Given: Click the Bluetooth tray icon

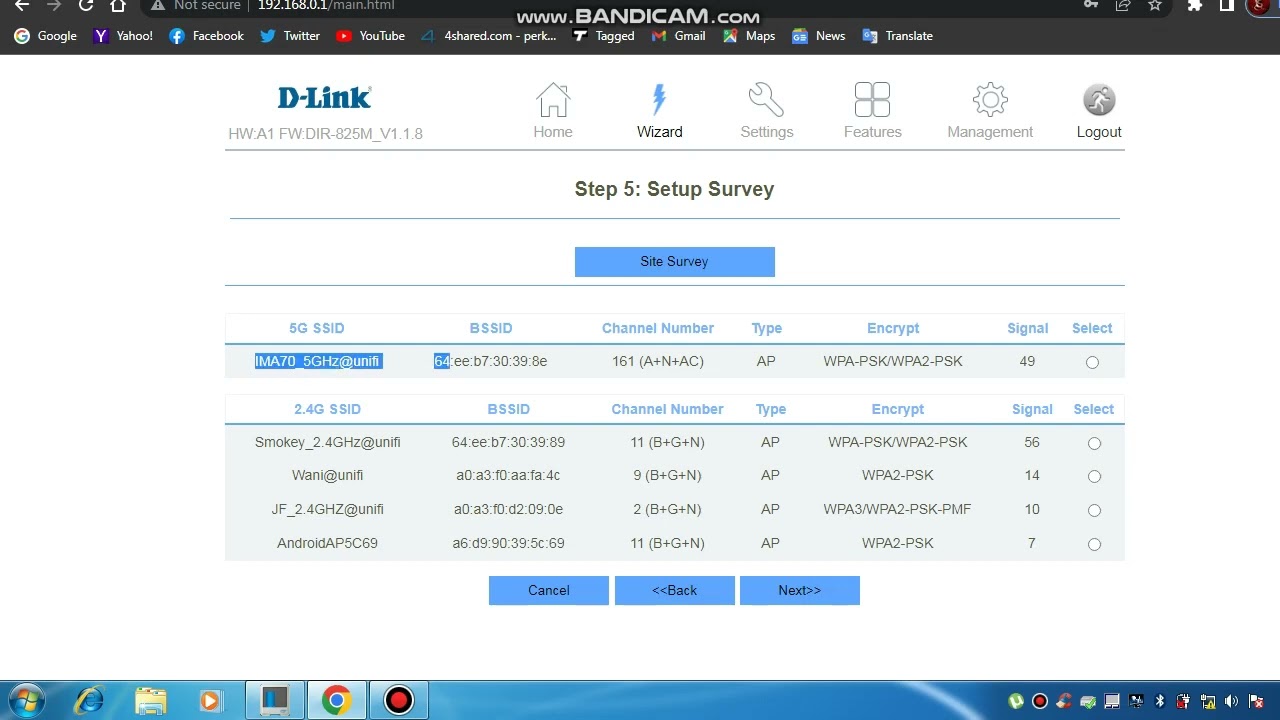Looking at the screenshot, I should [1160, 701].
